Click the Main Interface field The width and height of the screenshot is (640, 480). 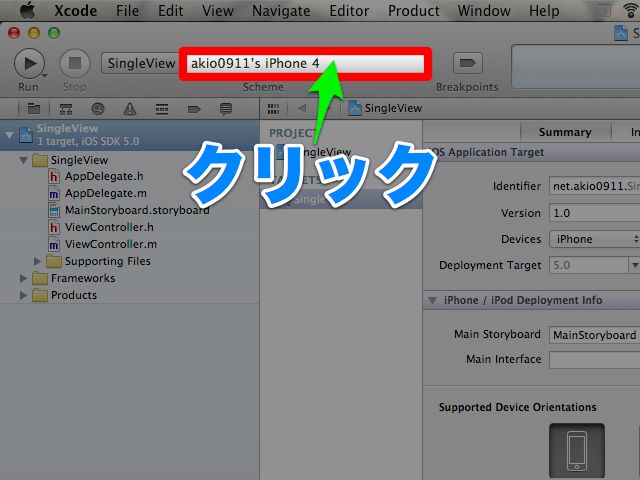pyautogui.click(x=594, y=360)
